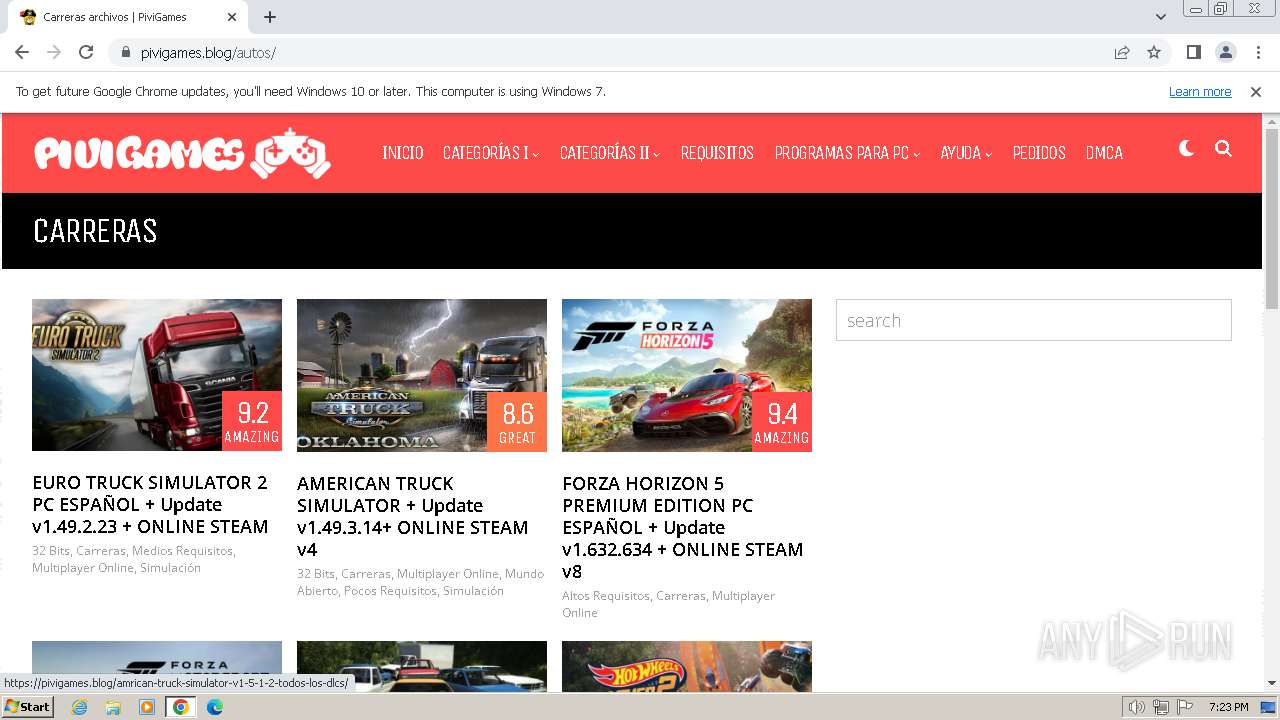The width and height of the screenshot is (1280, 720).
Task: Toggle browser side panel icon
Action: (x=1194, y=52)
